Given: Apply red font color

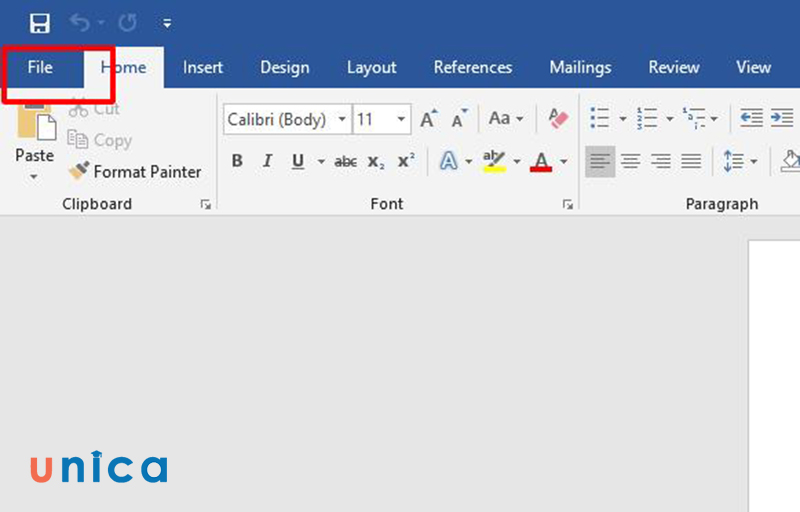Looking at the screenshot, I should [541, 161].
